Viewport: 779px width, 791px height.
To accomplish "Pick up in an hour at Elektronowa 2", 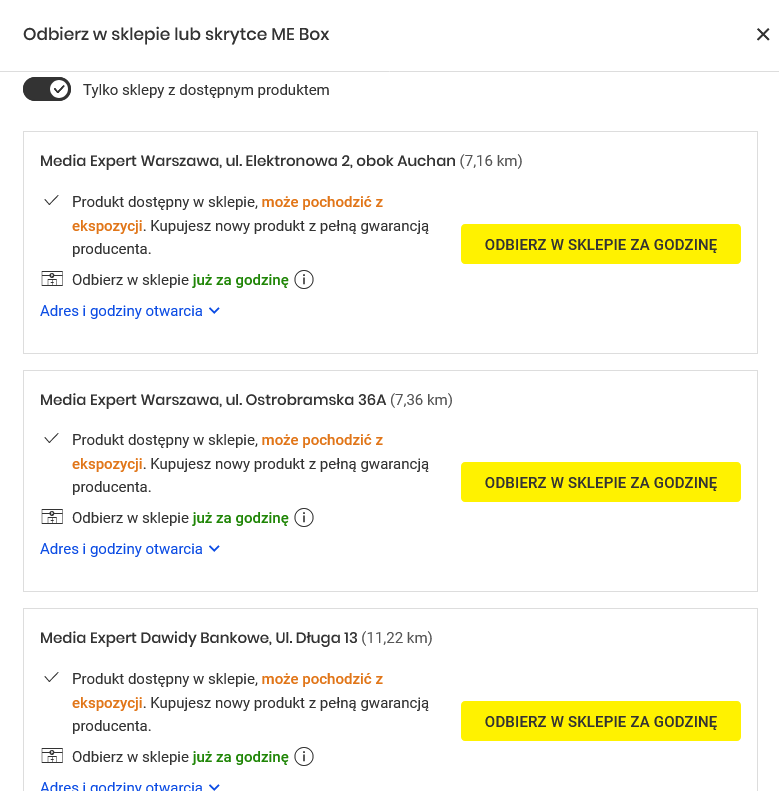I will click(x=601, y=244).
